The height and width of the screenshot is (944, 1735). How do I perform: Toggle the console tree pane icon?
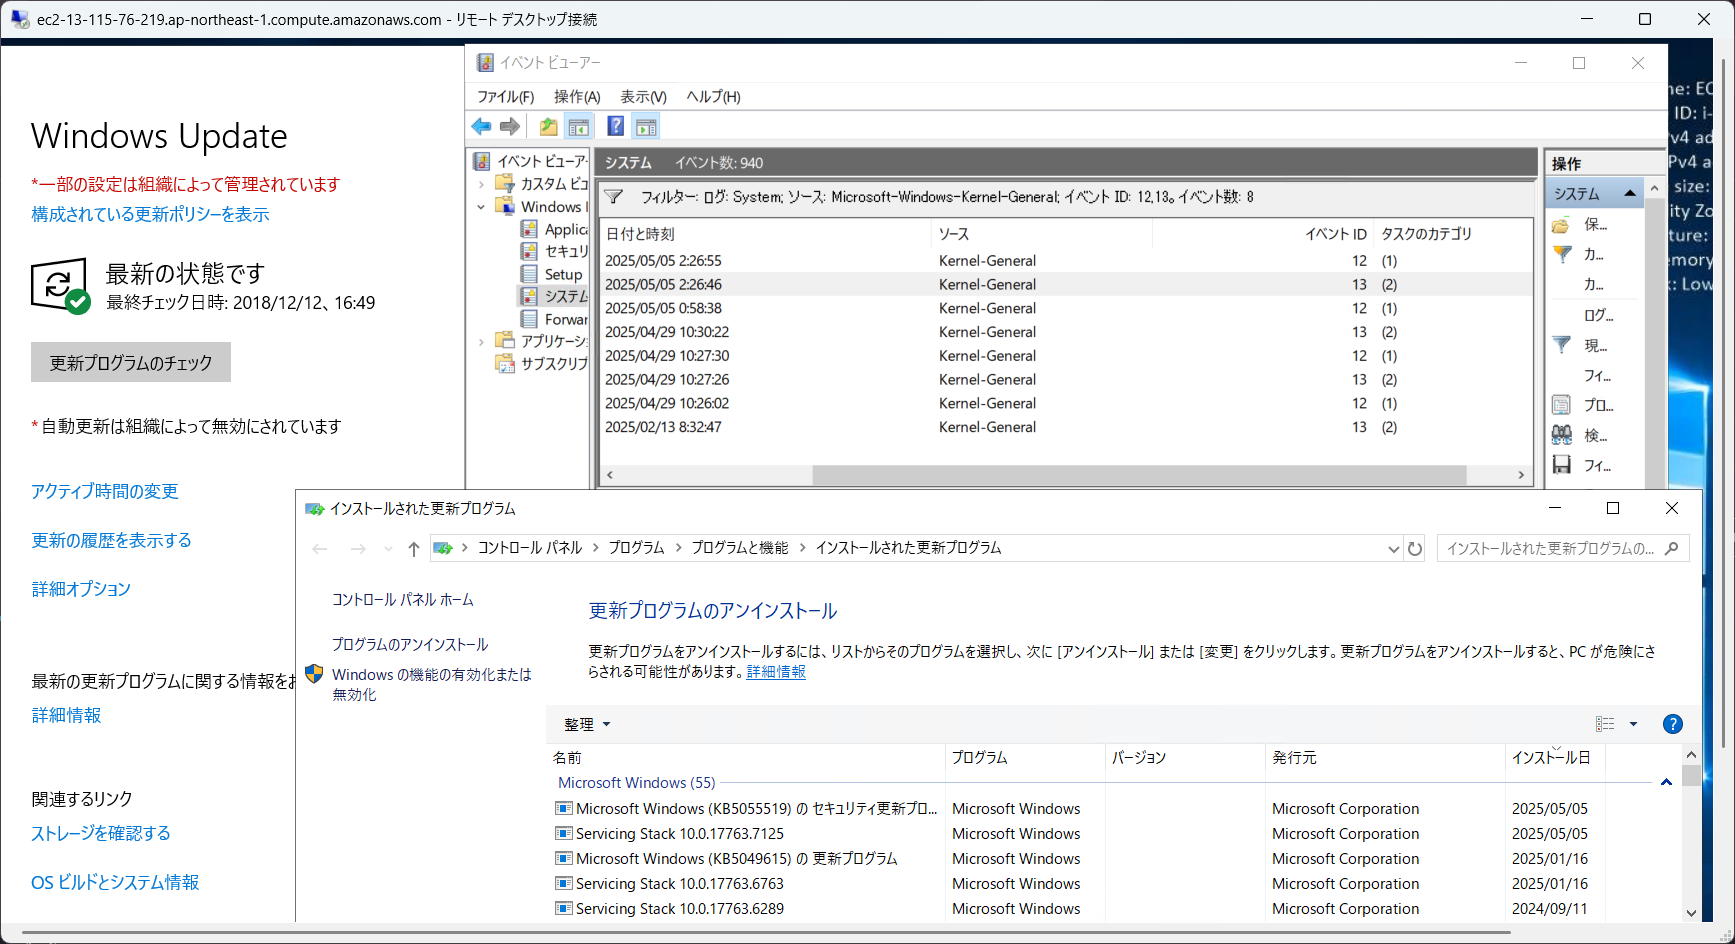pos(578,126)
